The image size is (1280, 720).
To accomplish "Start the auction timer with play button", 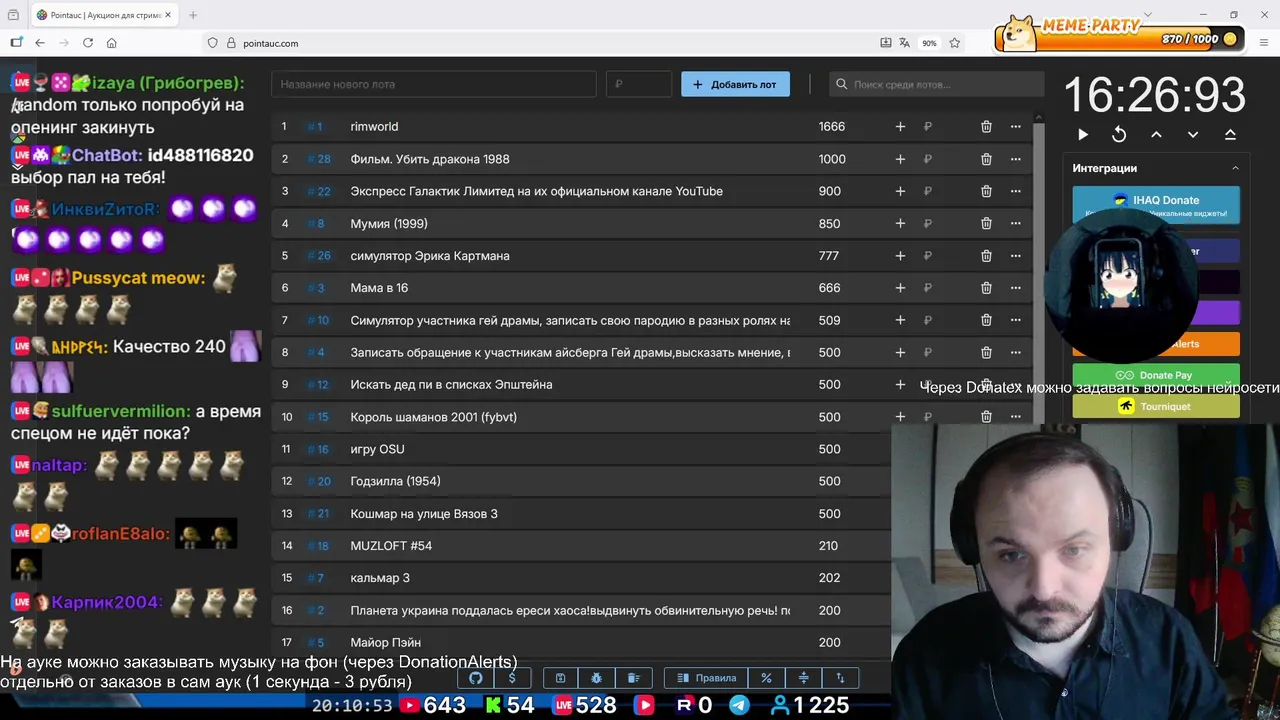I will [x=1083, y=134].
